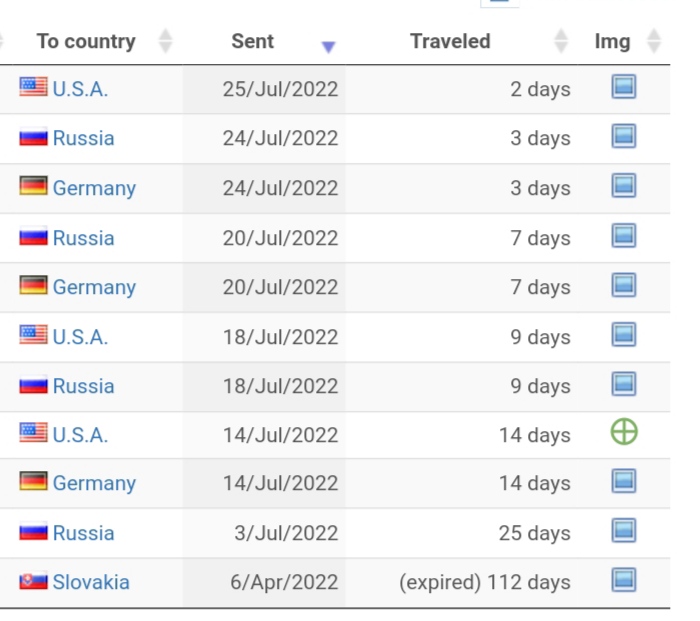Image resolution: width=700 pixels, height=621 pixels.
Task: Click green plus icon in U.S.A. 14/Jul/2022 row
Action: pos(624,433)
